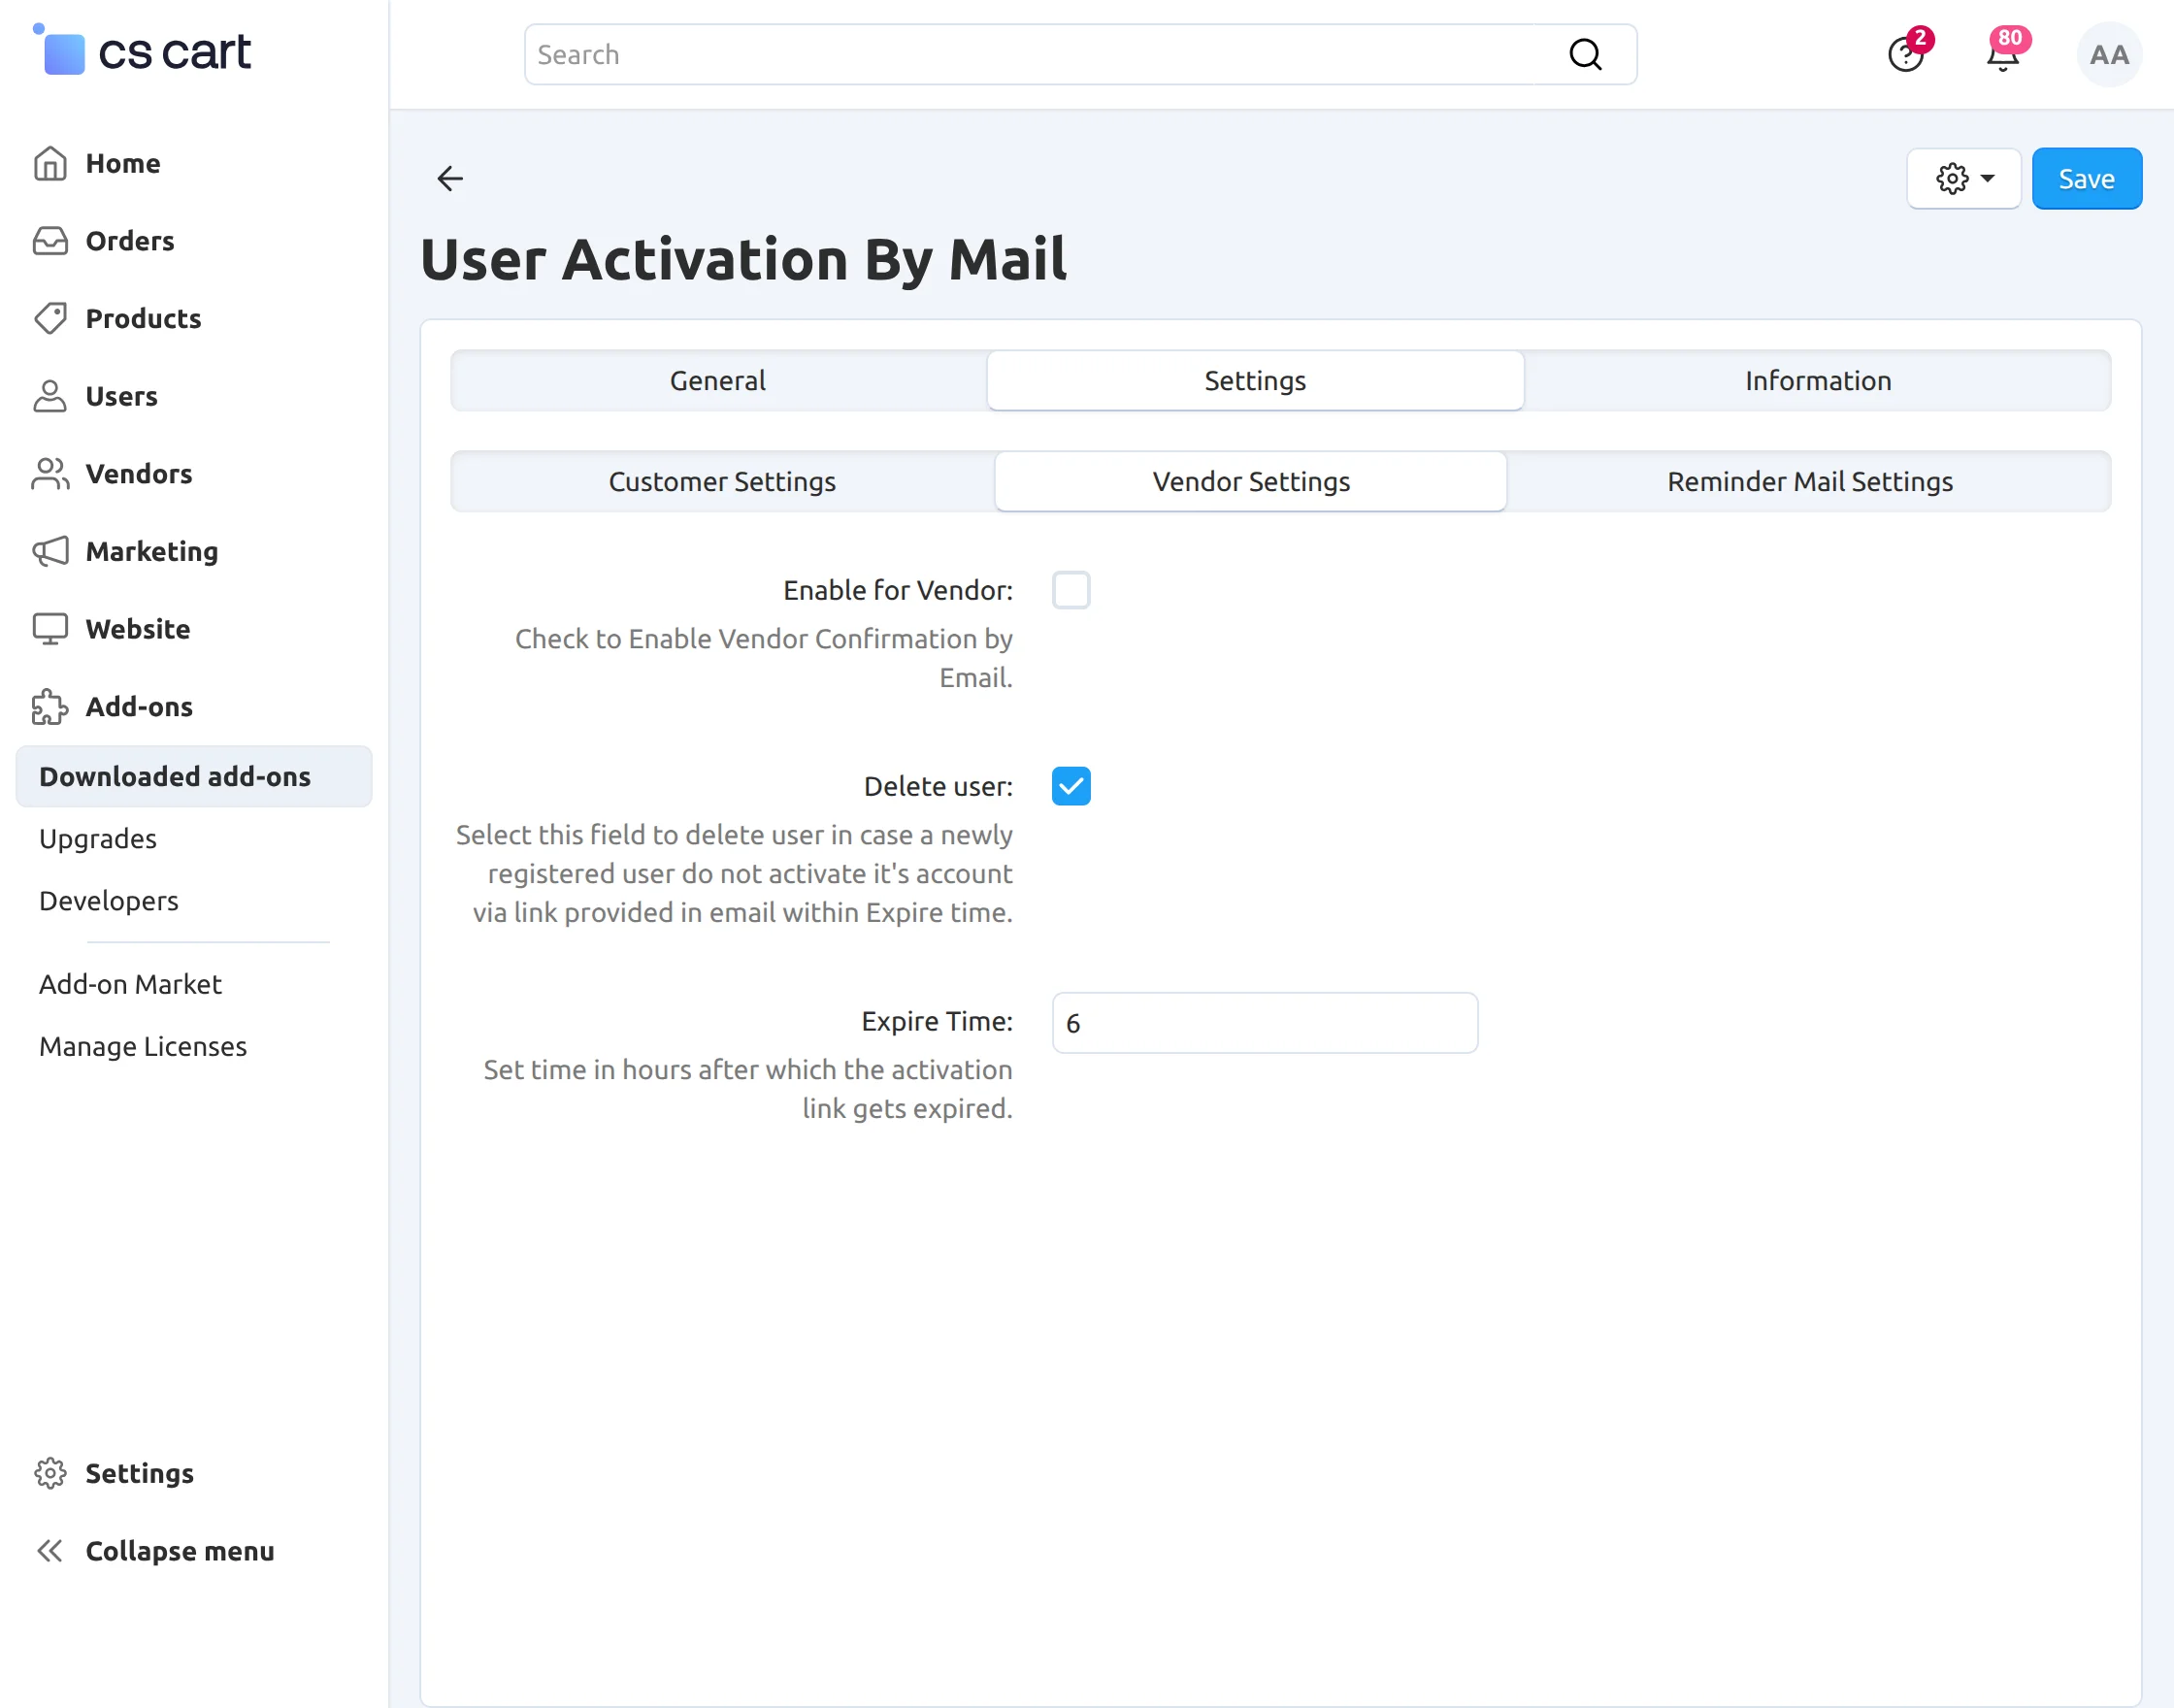The height and width of the screenshot is (1708, 2174).
Task: Navigate to Orders menu label
Action: (130, 241)
